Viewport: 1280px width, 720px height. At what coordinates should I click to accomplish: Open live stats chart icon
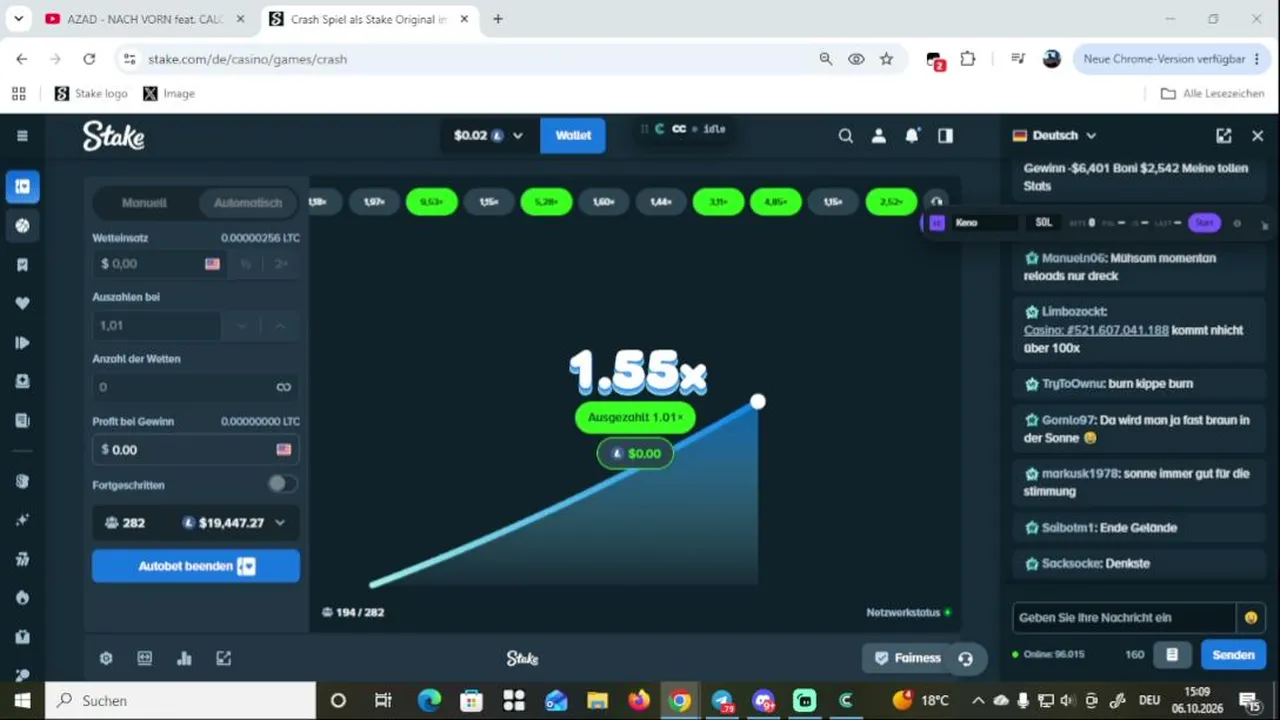tap(184, 658)
